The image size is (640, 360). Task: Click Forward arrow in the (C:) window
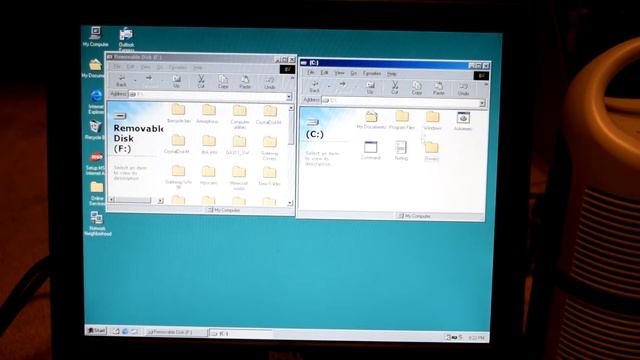[x=342, y=84]
